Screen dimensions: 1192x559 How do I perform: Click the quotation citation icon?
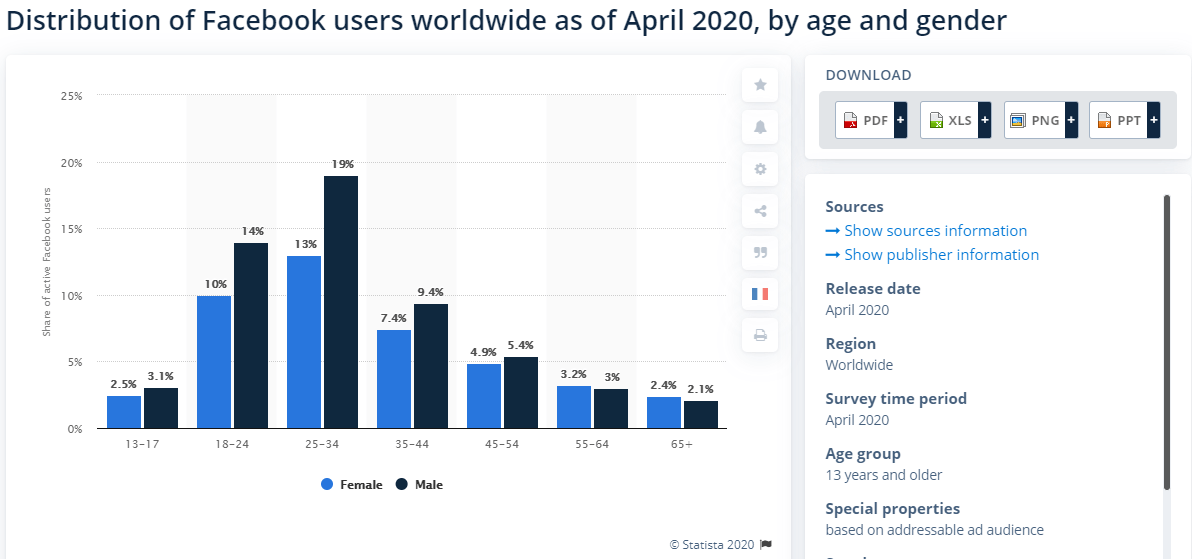tap(760, 253)
